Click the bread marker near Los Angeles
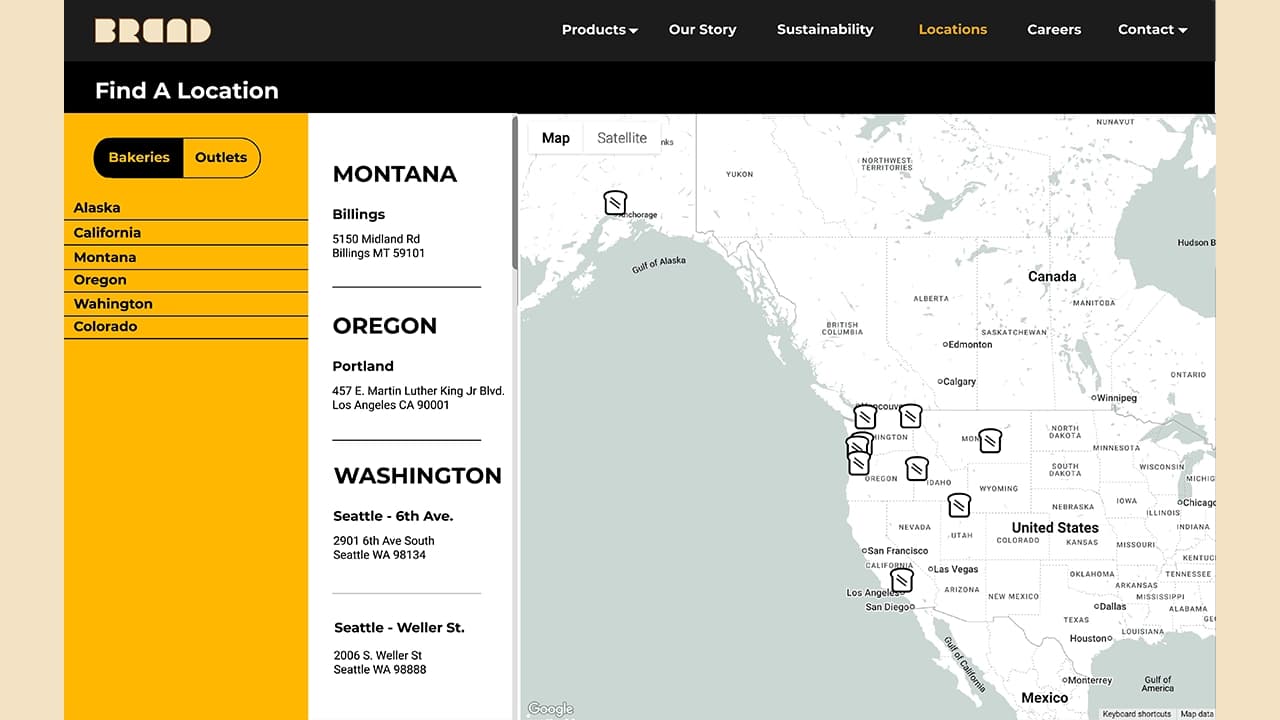 [x=901, y=580]
